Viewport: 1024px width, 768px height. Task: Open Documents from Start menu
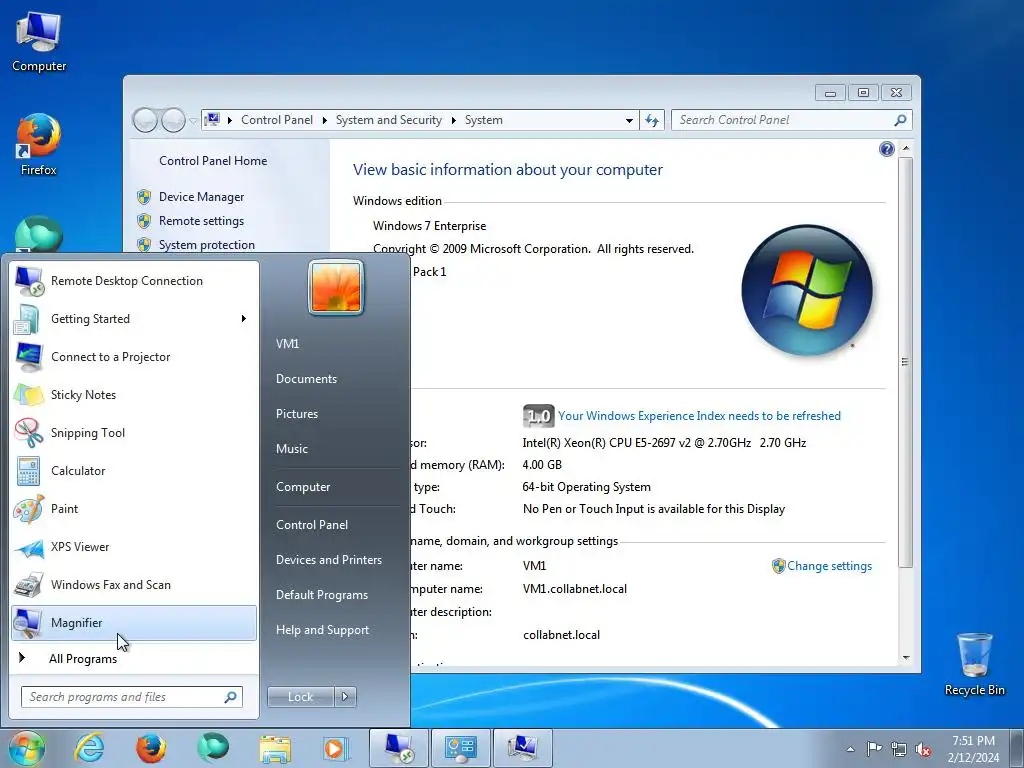pos(306,379)
